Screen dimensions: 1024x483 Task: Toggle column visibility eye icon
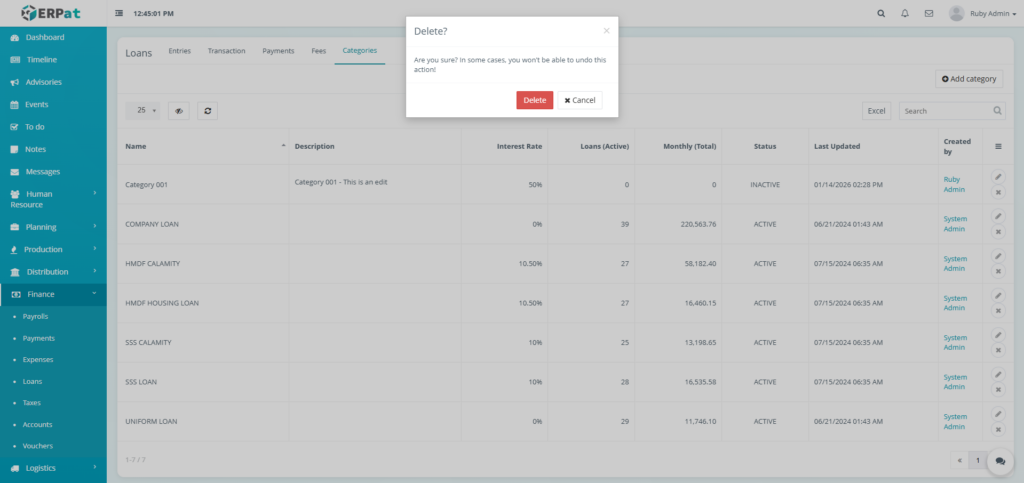coord(179,111)
